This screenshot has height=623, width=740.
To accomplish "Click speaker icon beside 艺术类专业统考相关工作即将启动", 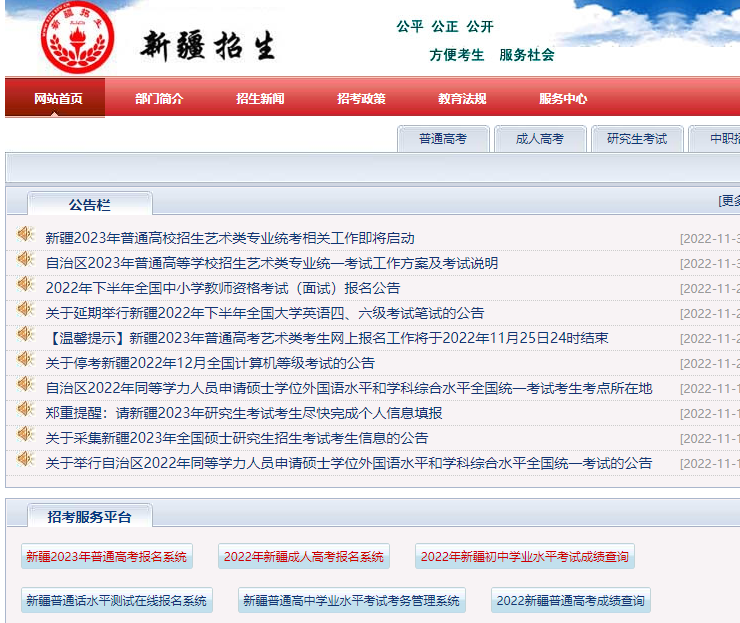I will coord(25,234).
